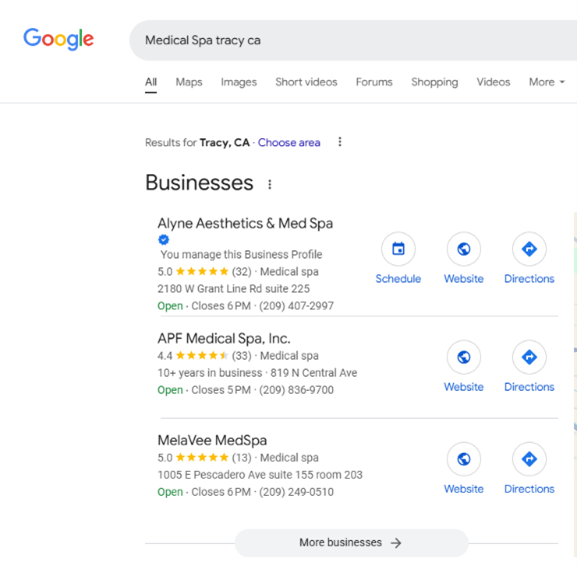577x568 pixels.
Task: Open Alyne Aesthetics website globe icon
Action: [464, 249]
